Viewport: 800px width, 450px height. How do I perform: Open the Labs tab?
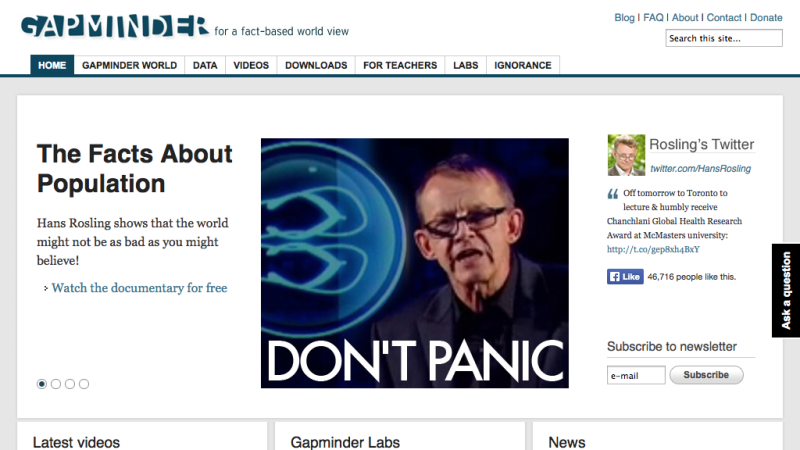coord(466,65)
